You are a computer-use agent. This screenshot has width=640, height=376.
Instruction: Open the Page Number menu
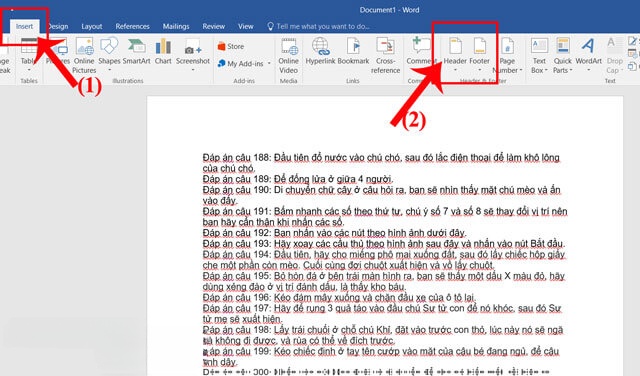click(507, 55)
